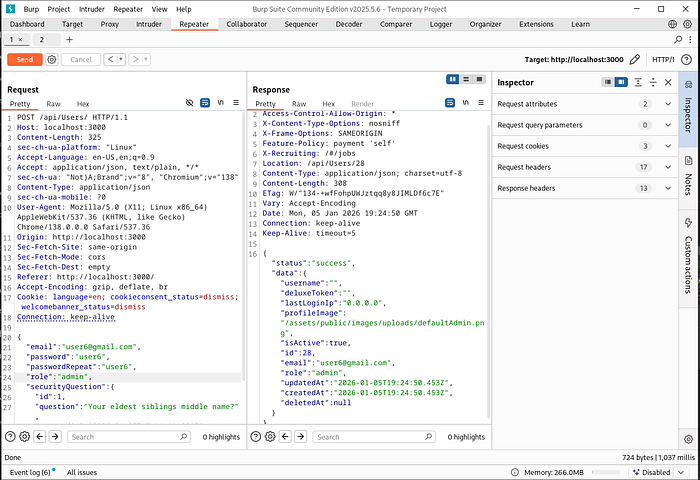This screenshot has width=700, height=480.
Task: Open history forward dropdown arrow
Action: [146, 59]
